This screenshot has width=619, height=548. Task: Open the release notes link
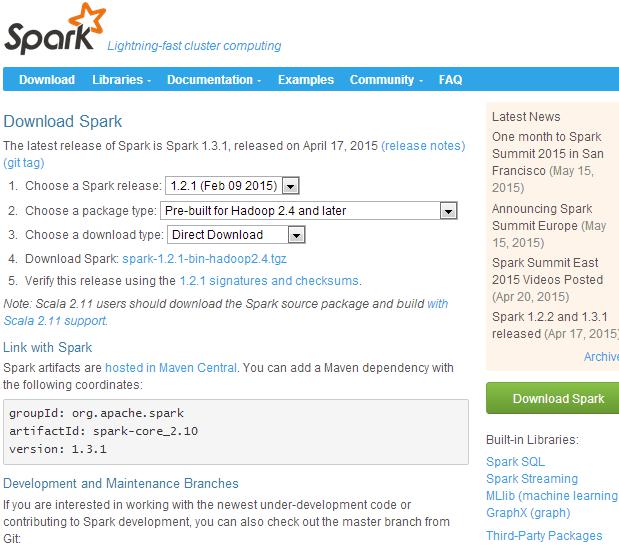pos(423,146)
